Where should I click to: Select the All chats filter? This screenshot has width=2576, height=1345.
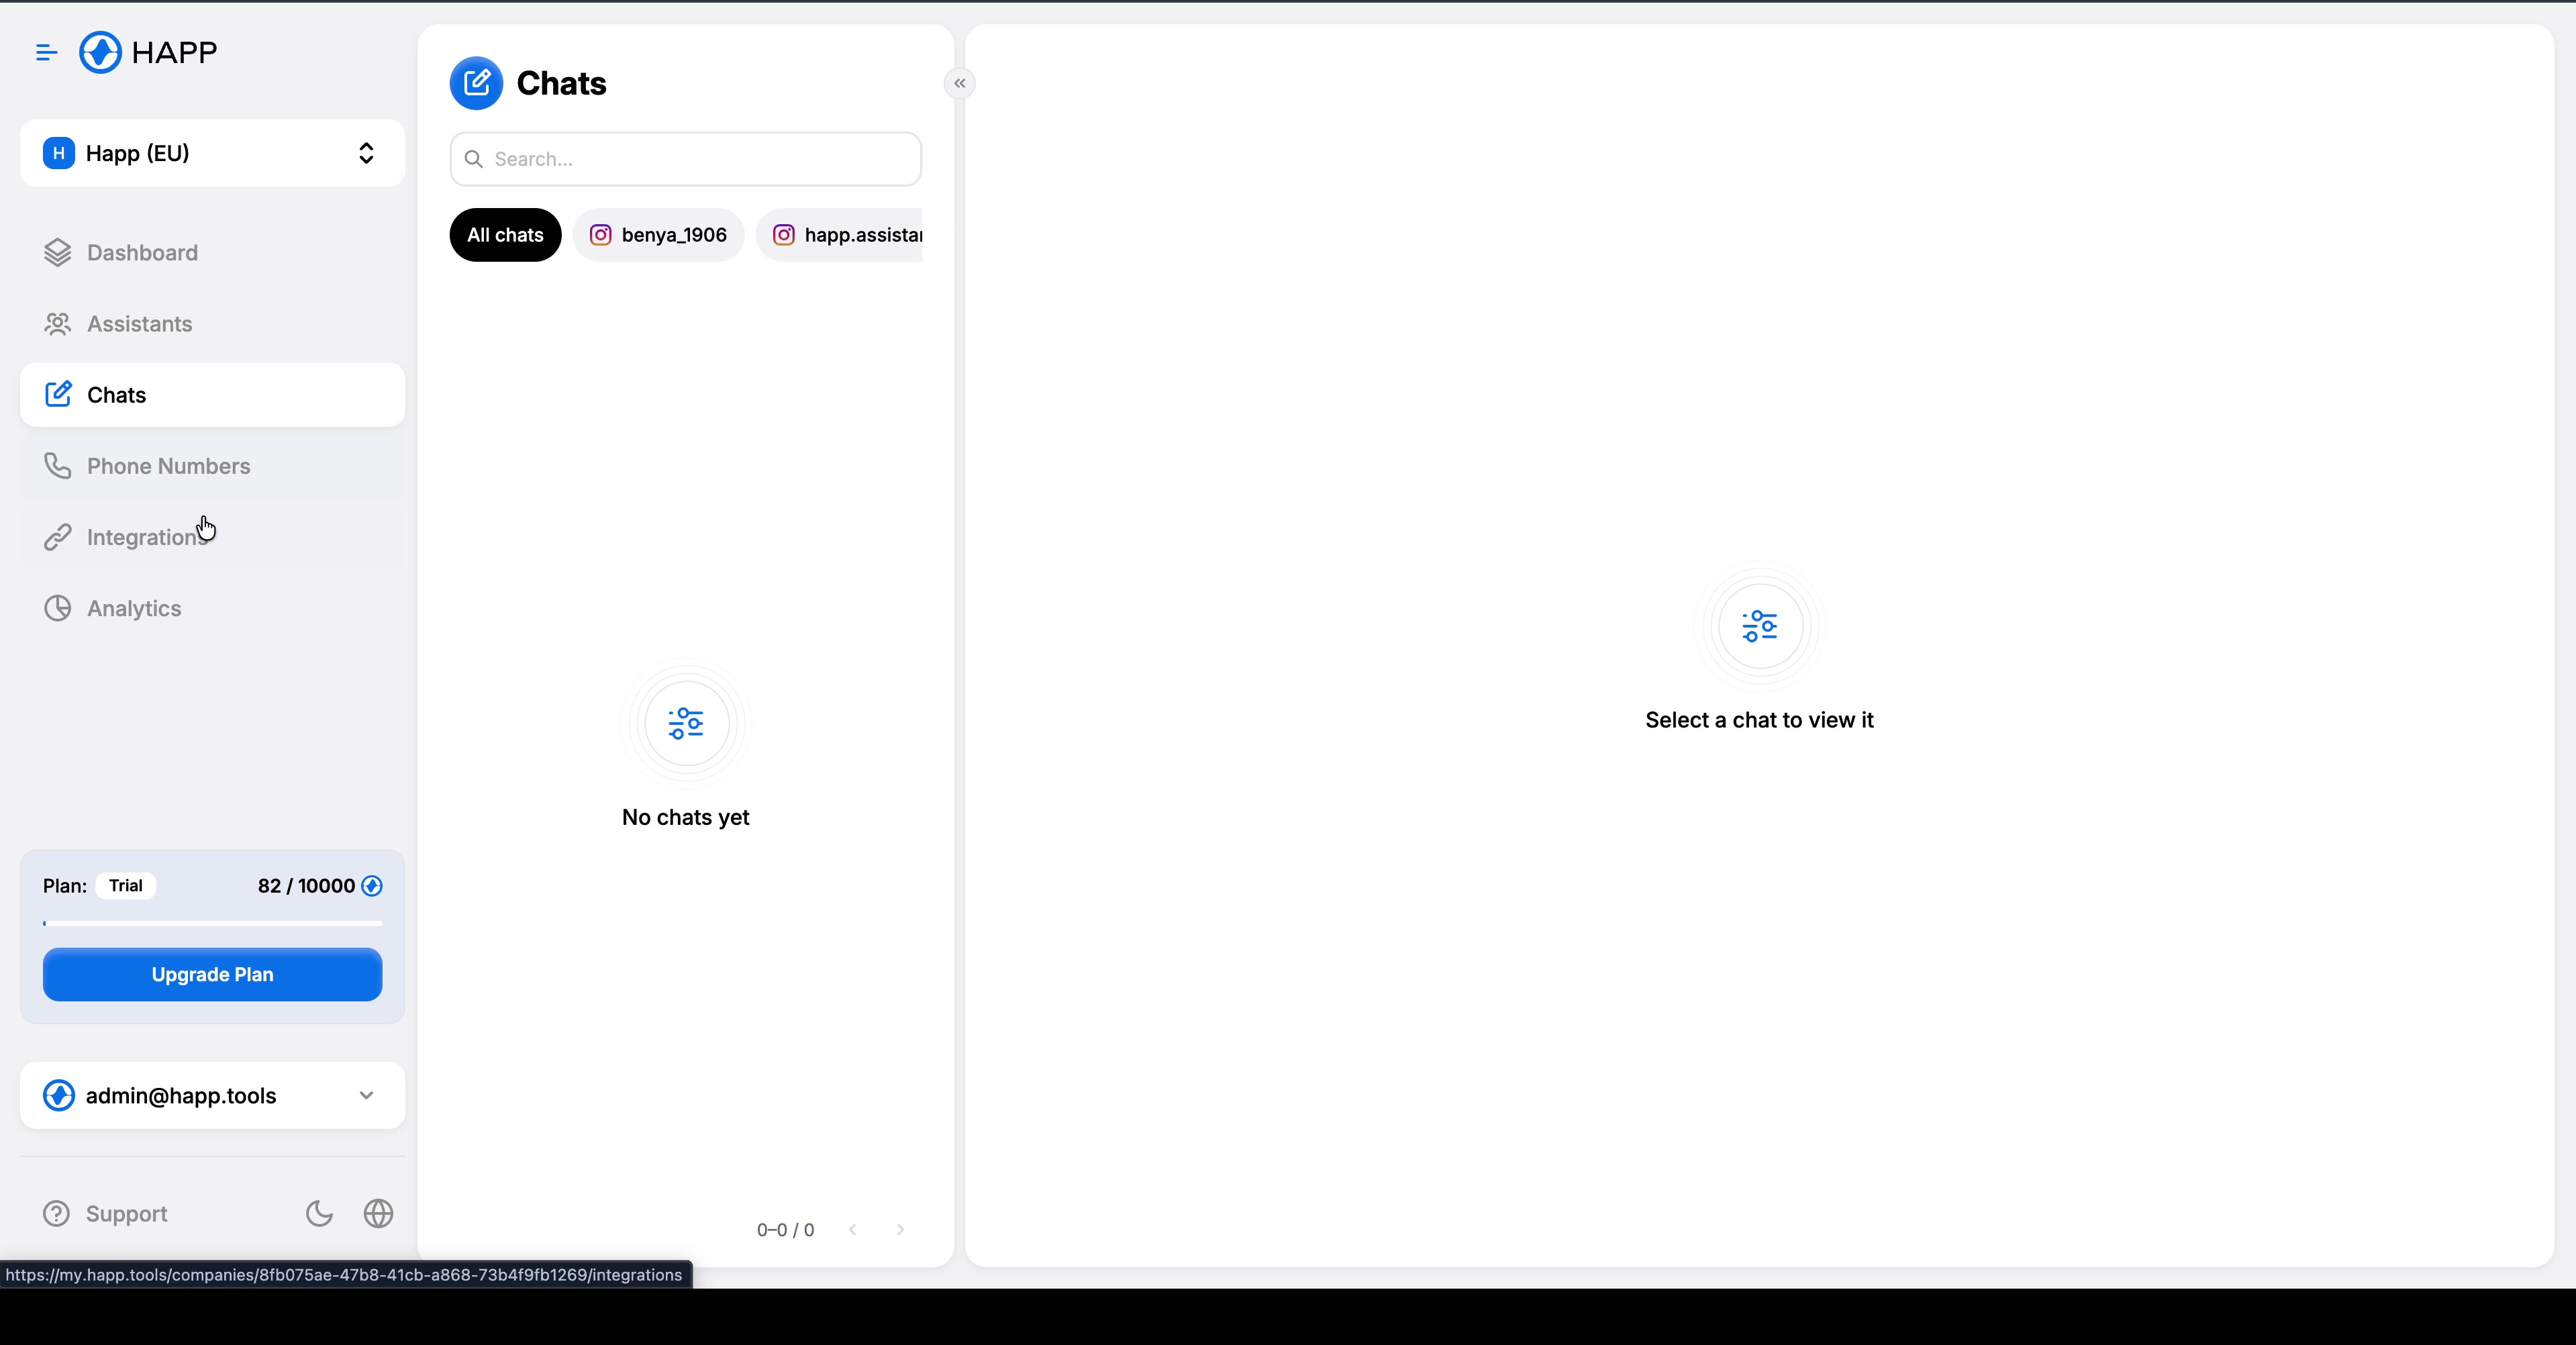505,235
